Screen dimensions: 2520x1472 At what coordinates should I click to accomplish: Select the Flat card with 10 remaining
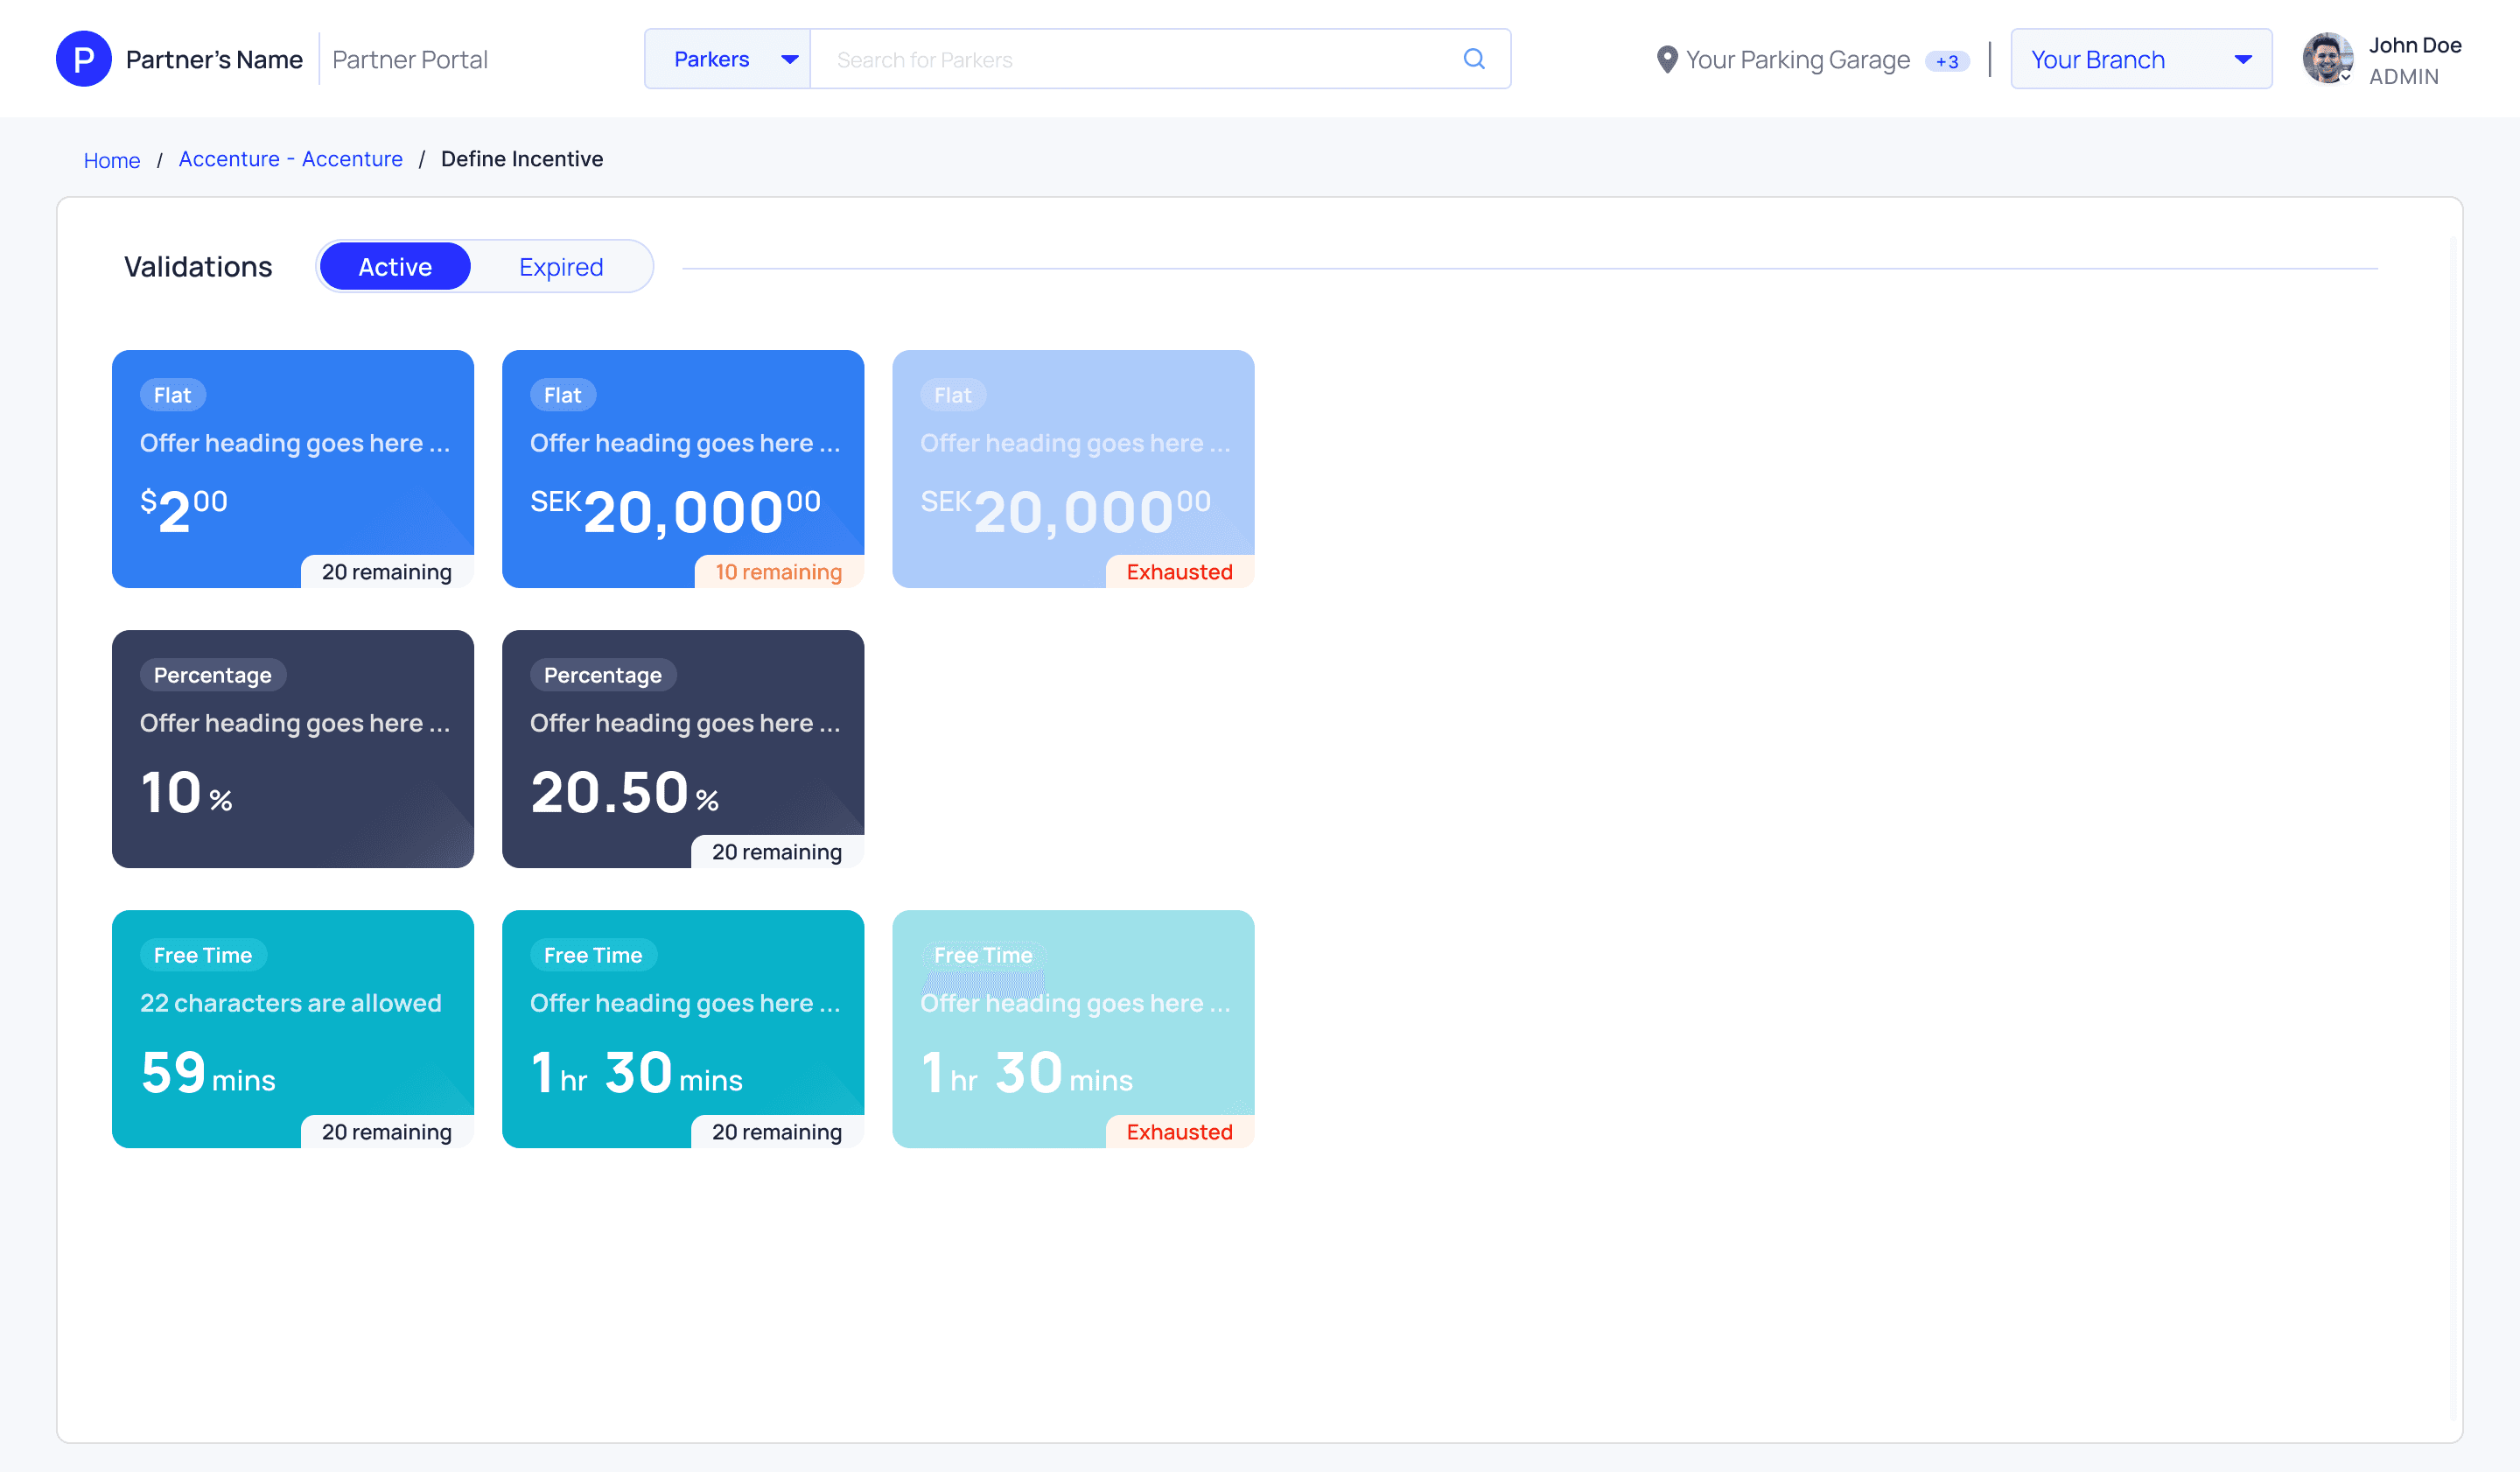tap(682, 468)
